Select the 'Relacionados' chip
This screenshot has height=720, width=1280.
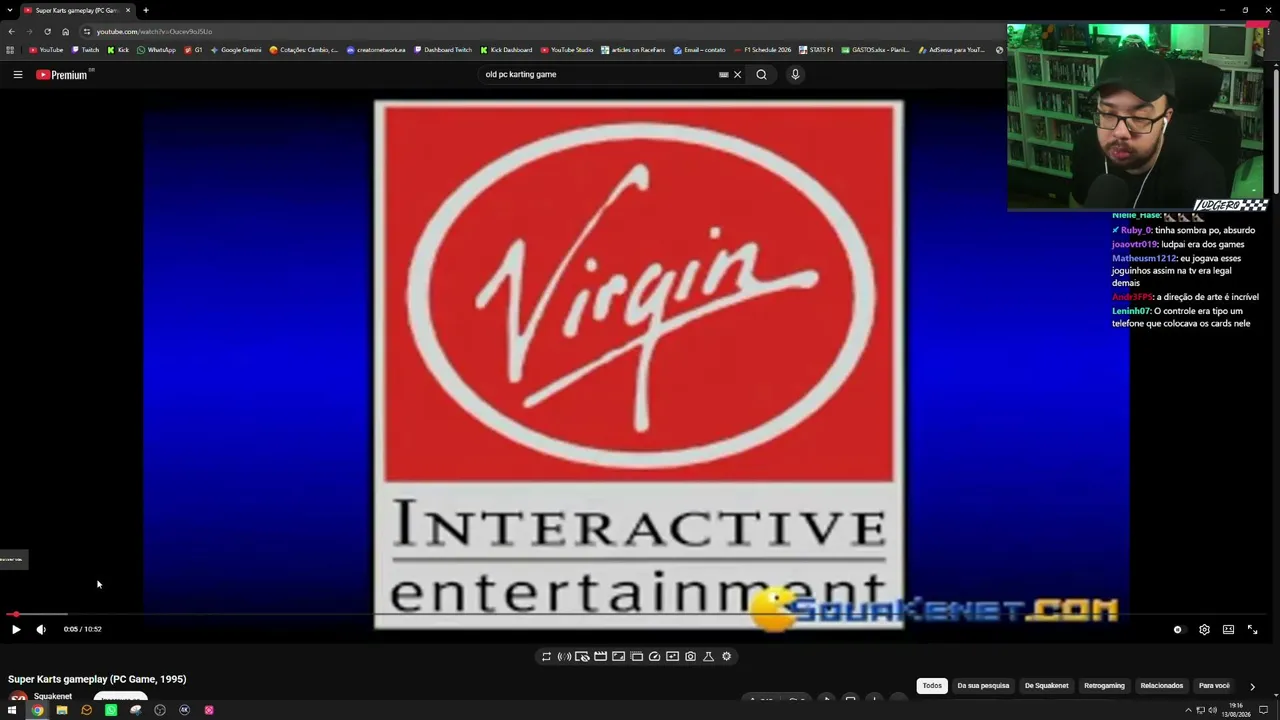click(x=1162, y=686)
